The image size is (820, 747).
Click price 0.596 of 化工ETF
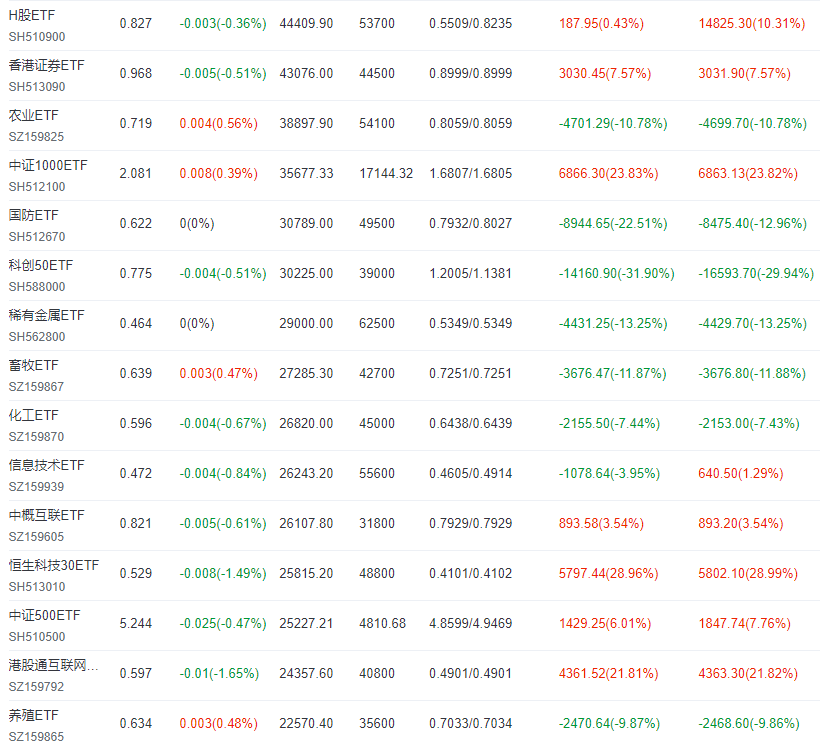point(135,423)
